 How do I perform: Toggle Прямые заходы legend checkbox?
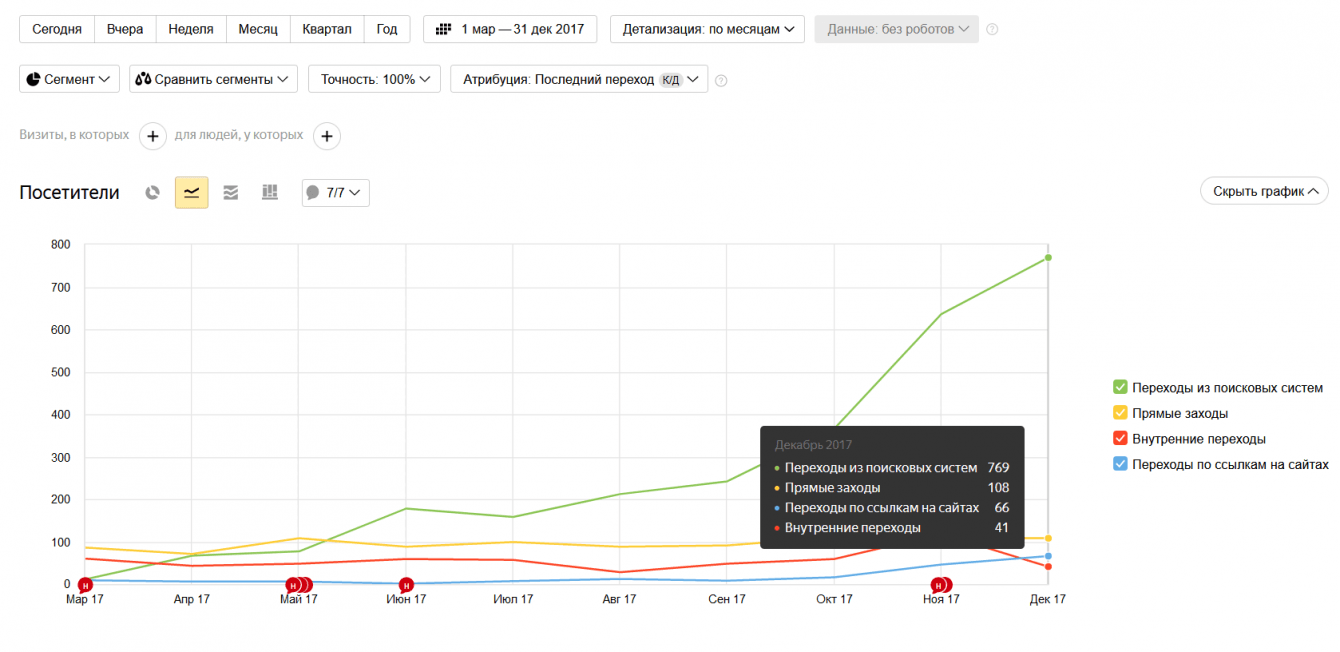[x=1121, y=413]
